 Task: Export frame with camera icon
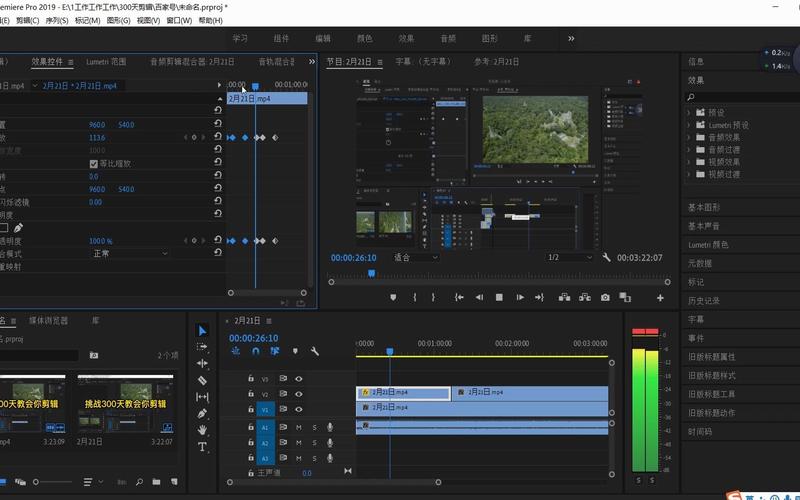coord(605,297)
